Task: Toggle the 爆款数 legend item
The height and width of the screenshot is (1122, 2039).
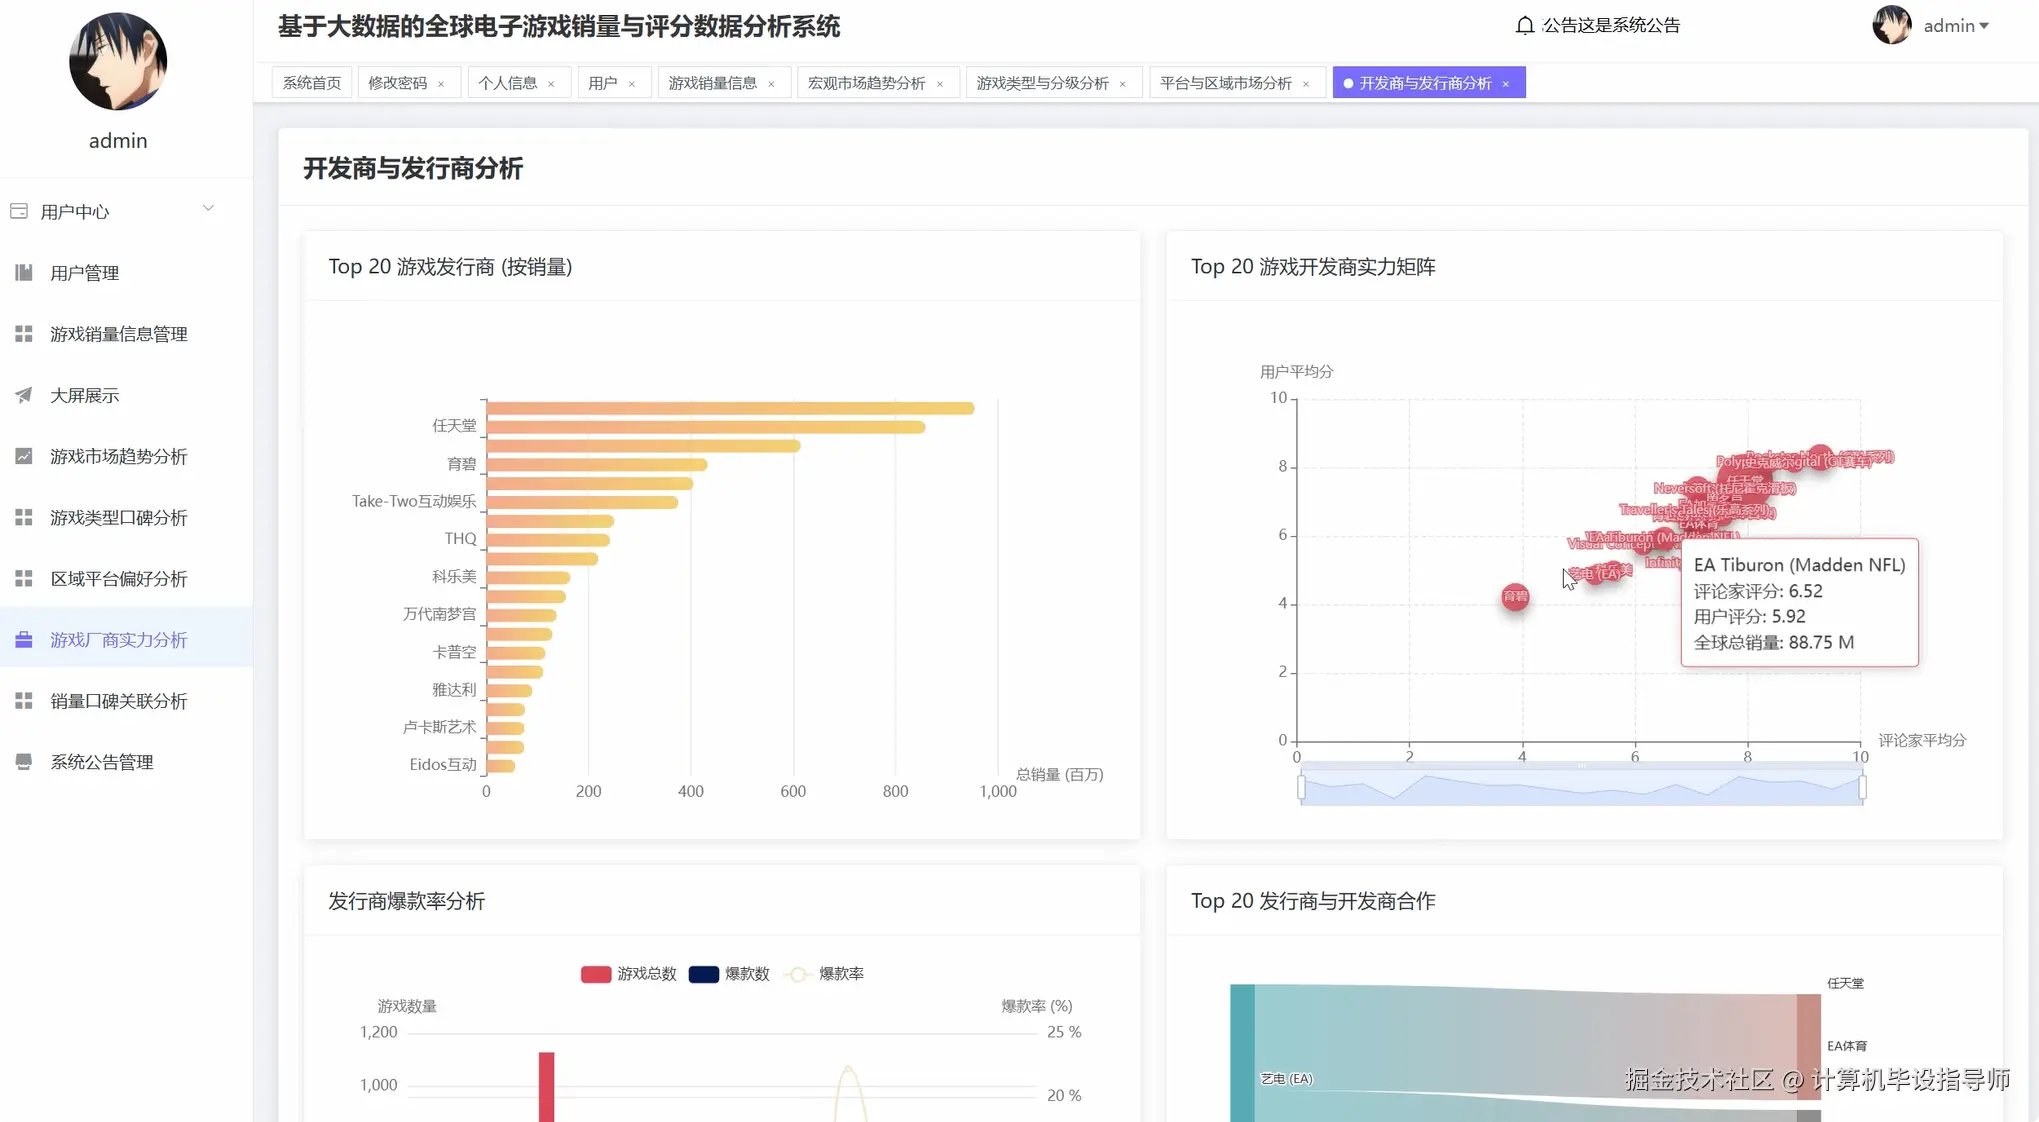Action: (x=730, y=973)
